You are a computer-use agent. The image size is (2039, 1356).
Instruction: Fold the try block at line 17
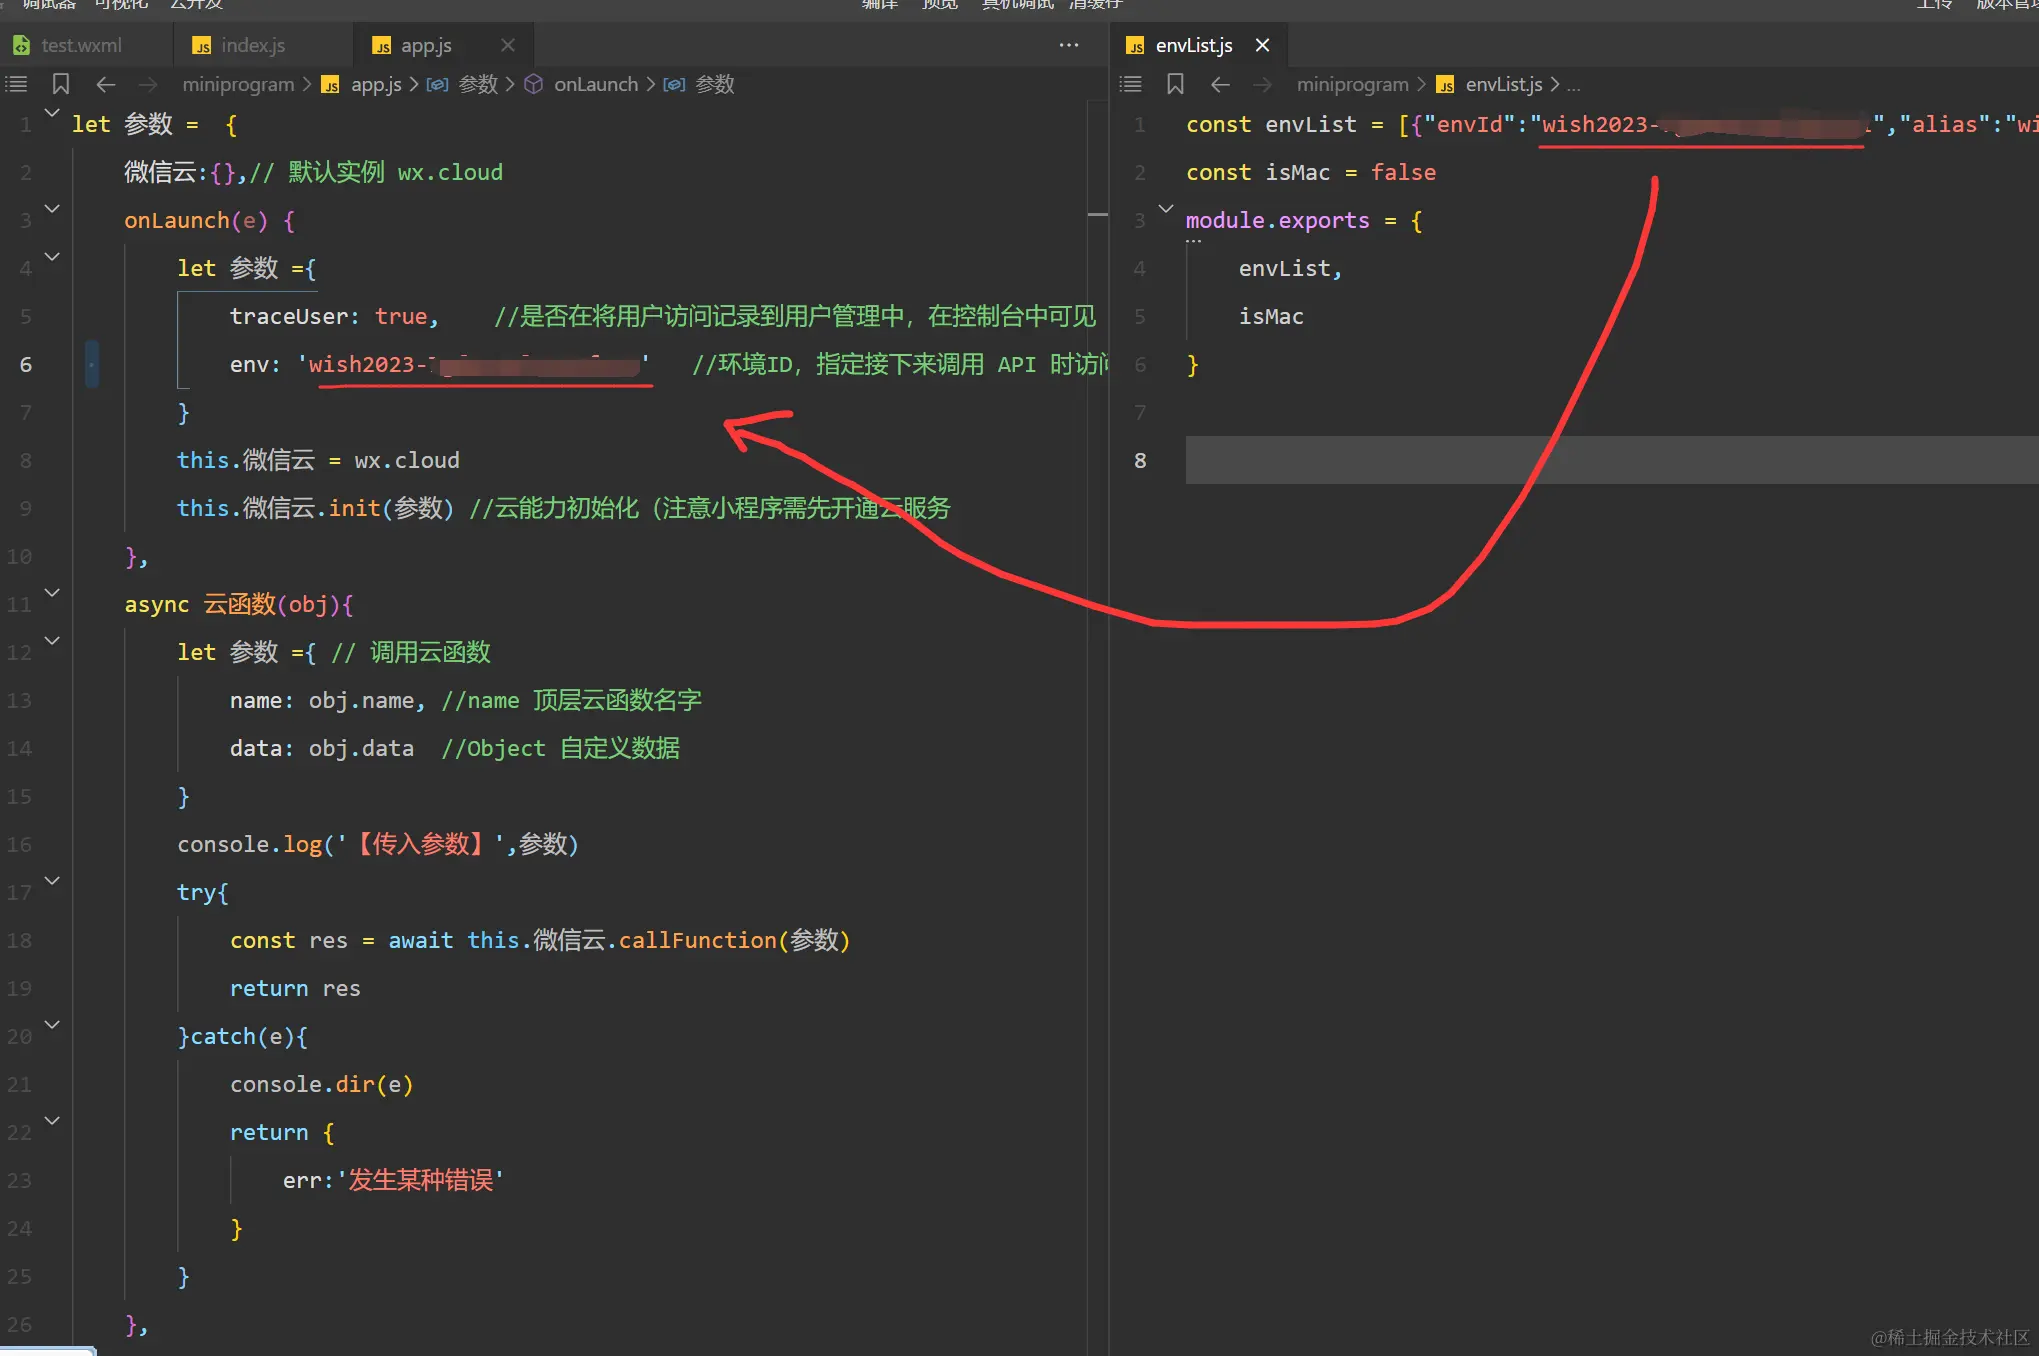pyautogui.click(x=53, y=881)
